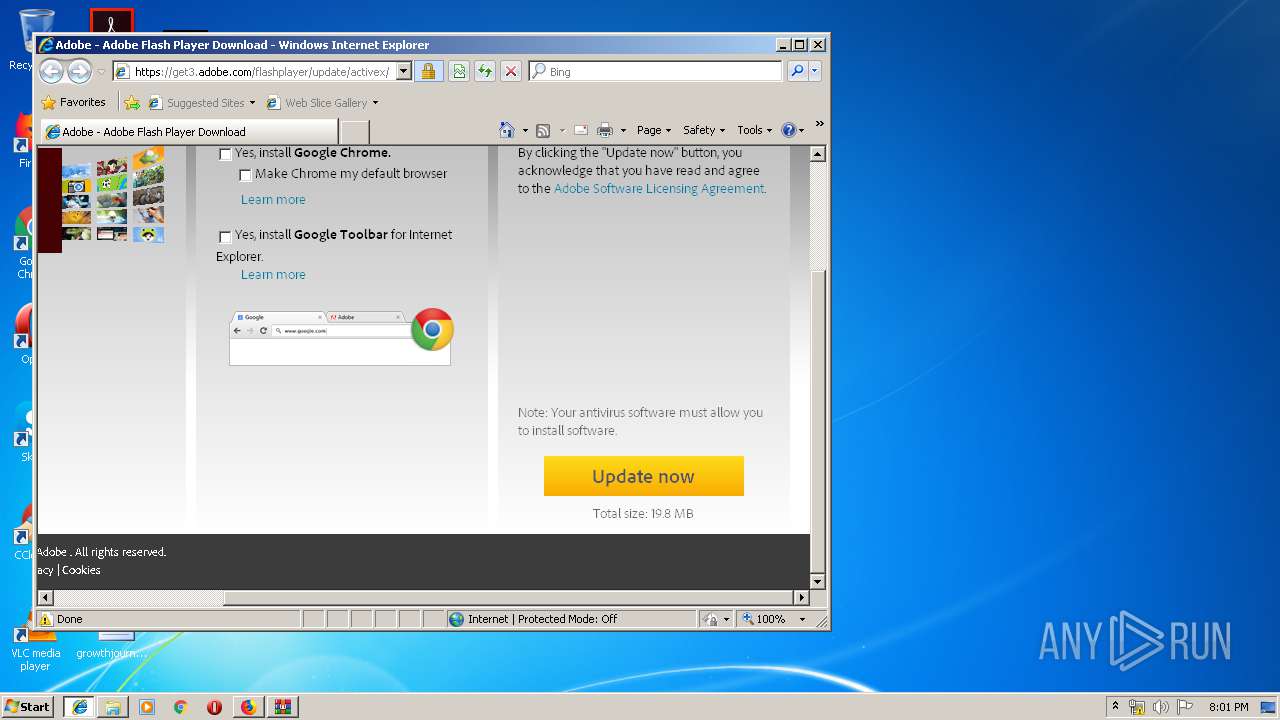Click the blank New Tab button

(355, 132)
